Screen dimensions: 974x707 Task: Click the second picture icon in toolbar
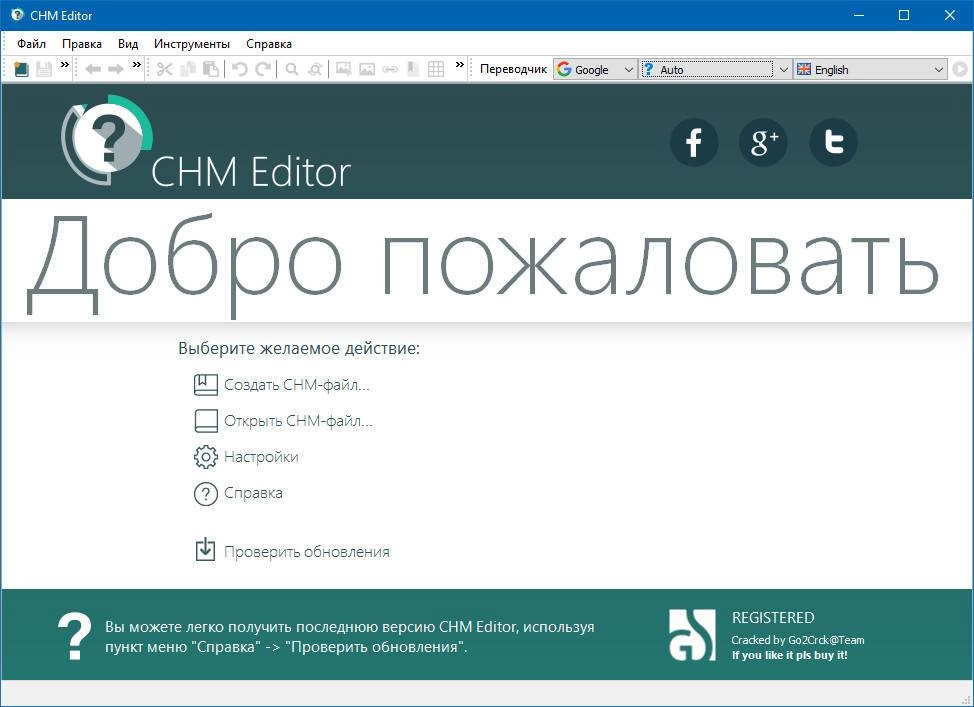pyautogui.click(x=367, y=69)
